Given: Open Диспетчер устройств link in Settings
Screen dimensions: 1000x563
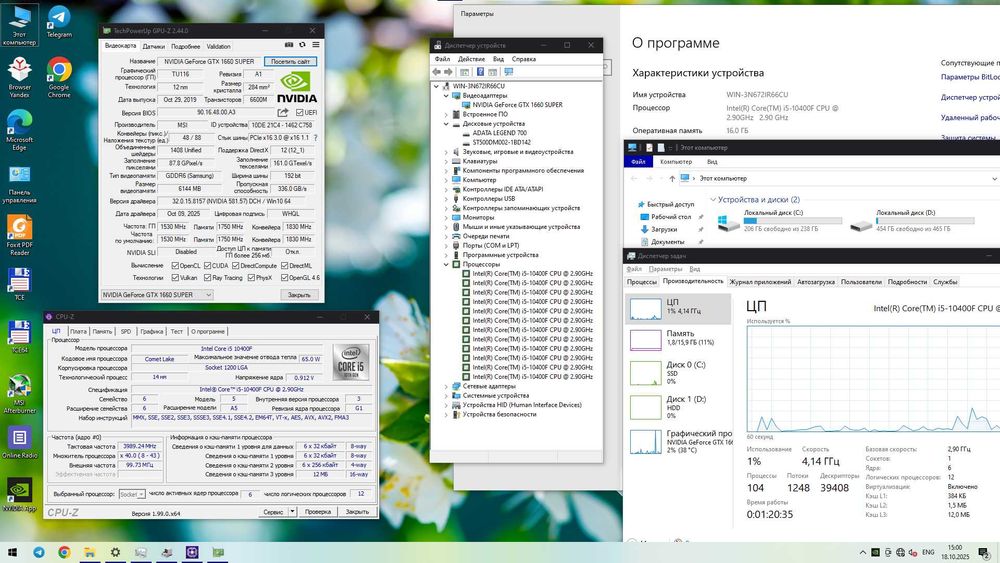Looking at the screenshot, I should click(970, 97).
